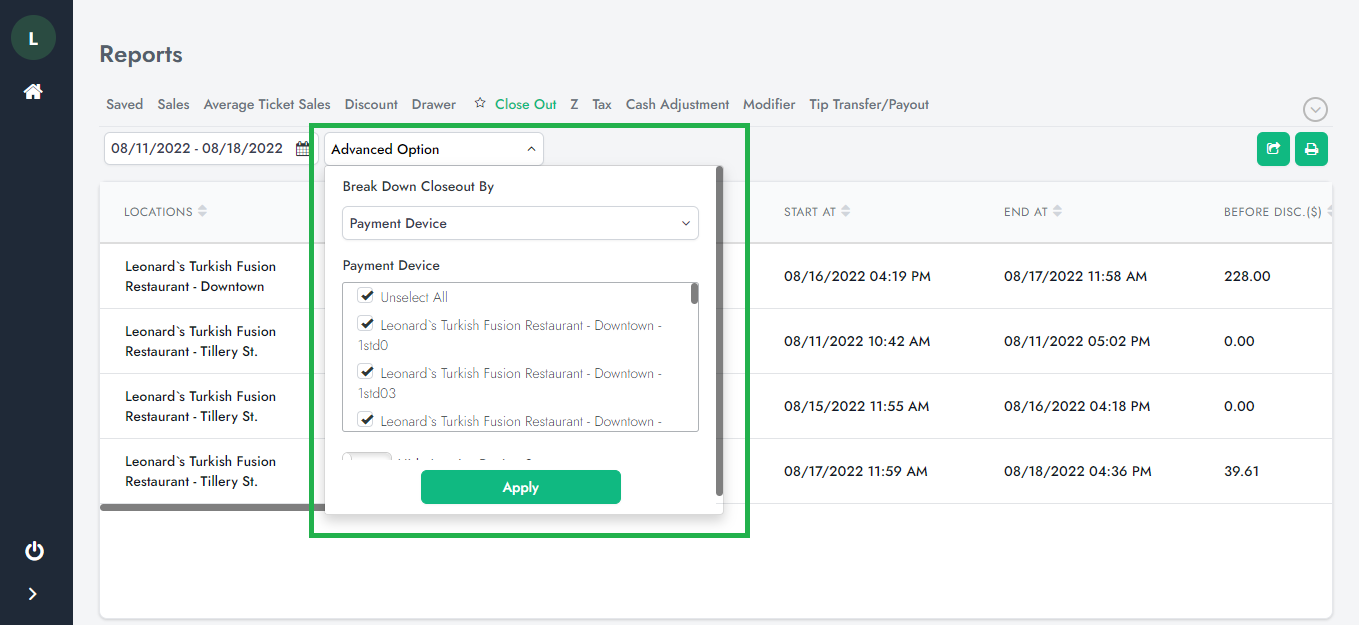Click the user avatar labeled L
The image size is (1359, 625).
[33, 39]
